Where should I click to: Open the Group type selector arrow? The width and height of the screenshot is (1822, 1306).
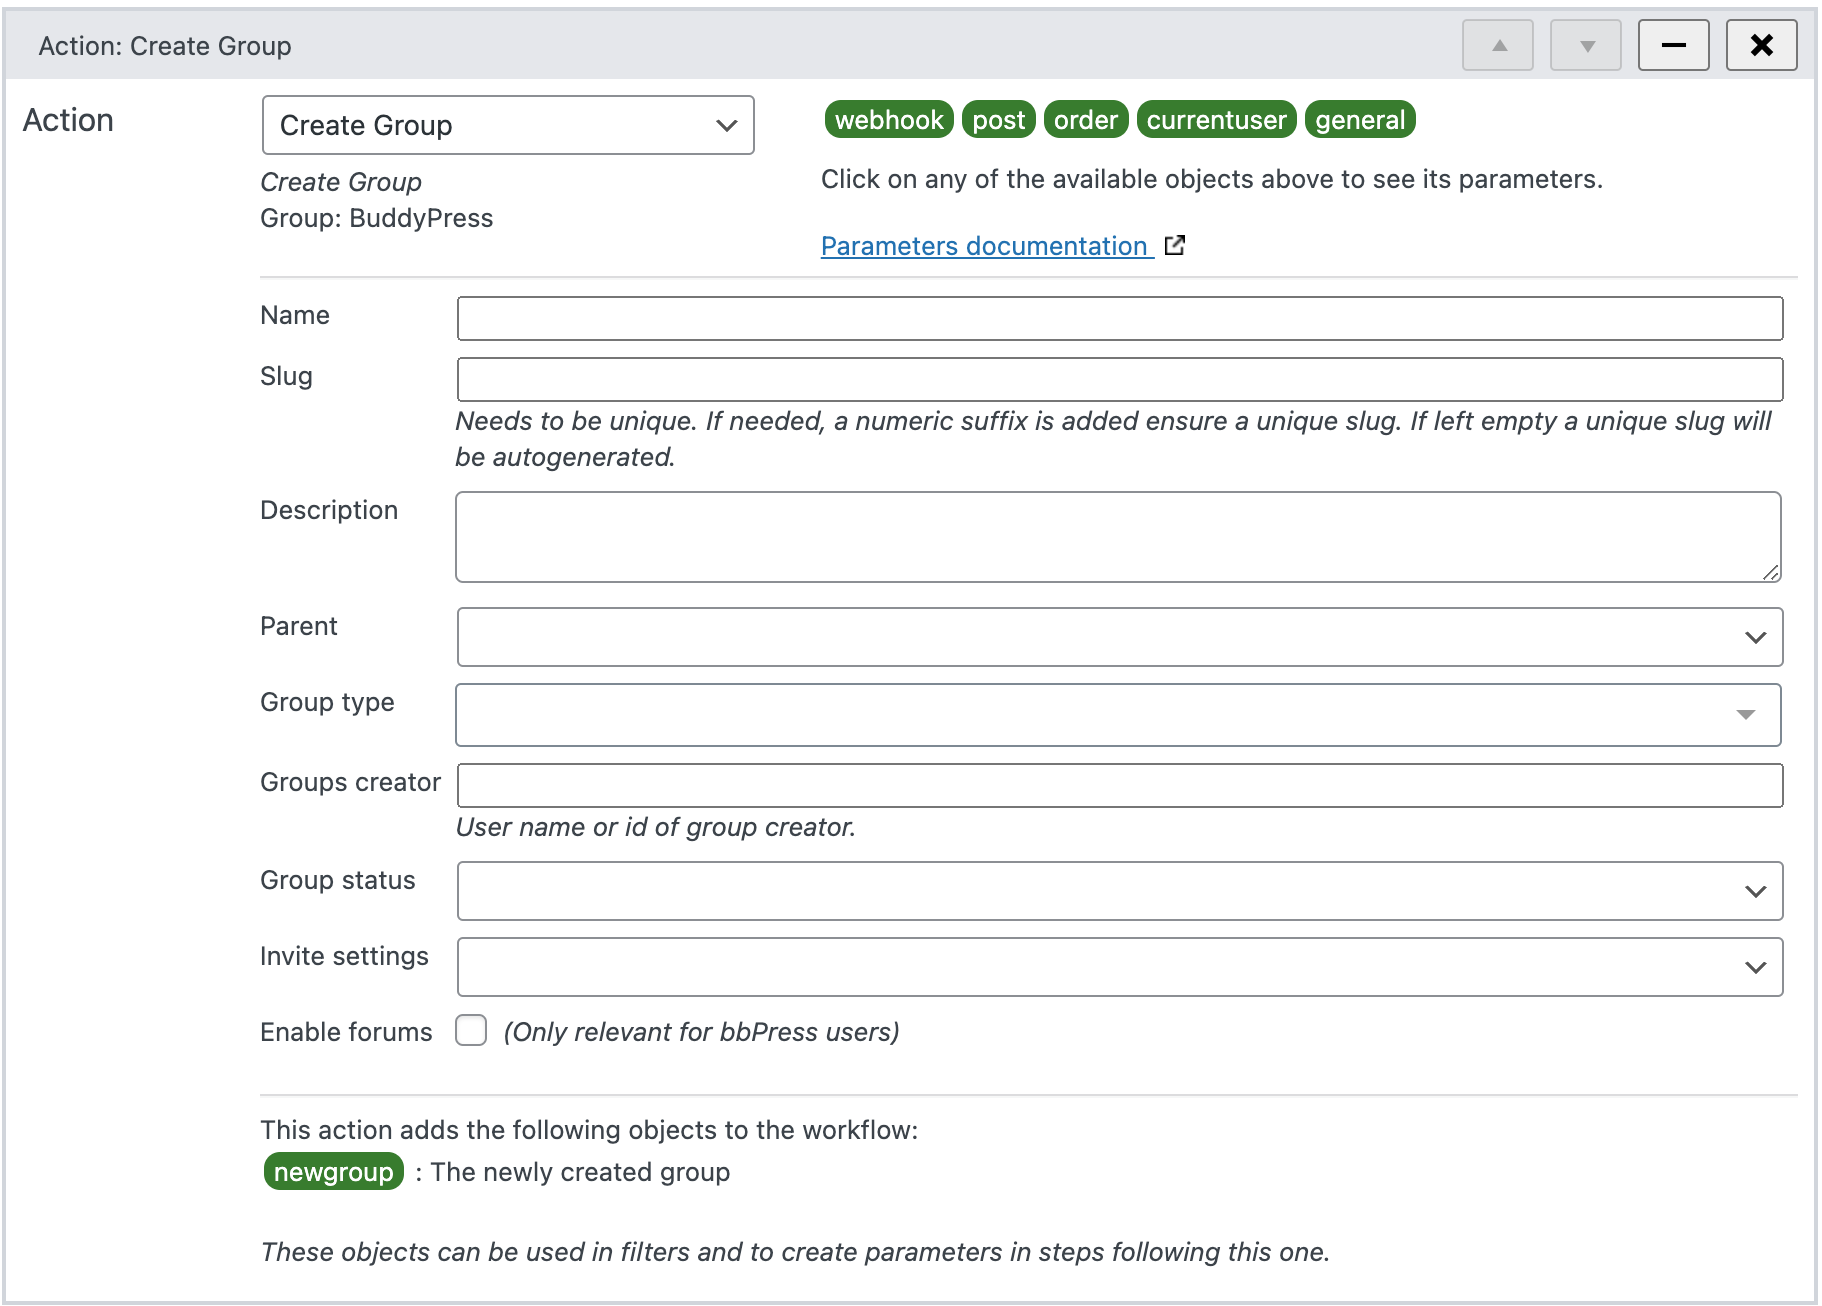pyautogui.click(x=1745, y=714)
